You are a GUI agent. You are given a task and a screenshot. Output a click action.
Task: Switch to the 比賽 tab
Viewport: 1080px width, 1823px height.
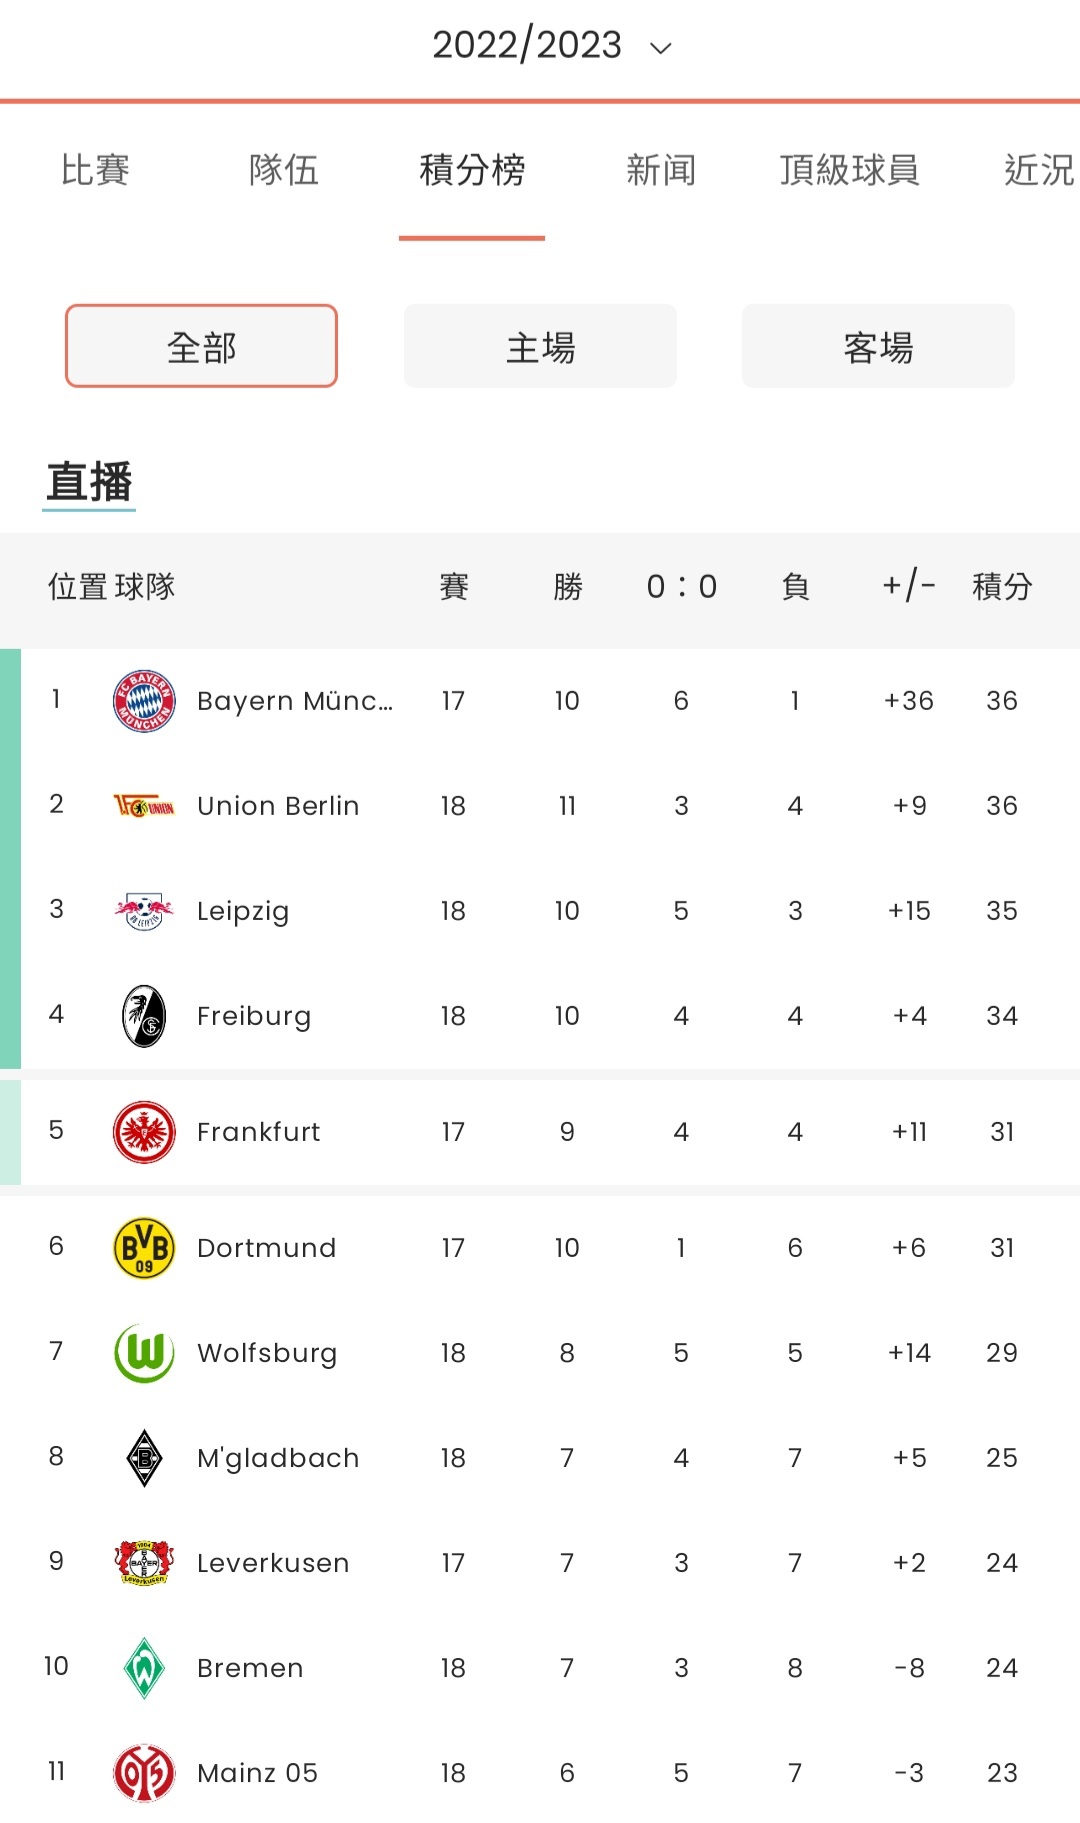click(95, 170)
